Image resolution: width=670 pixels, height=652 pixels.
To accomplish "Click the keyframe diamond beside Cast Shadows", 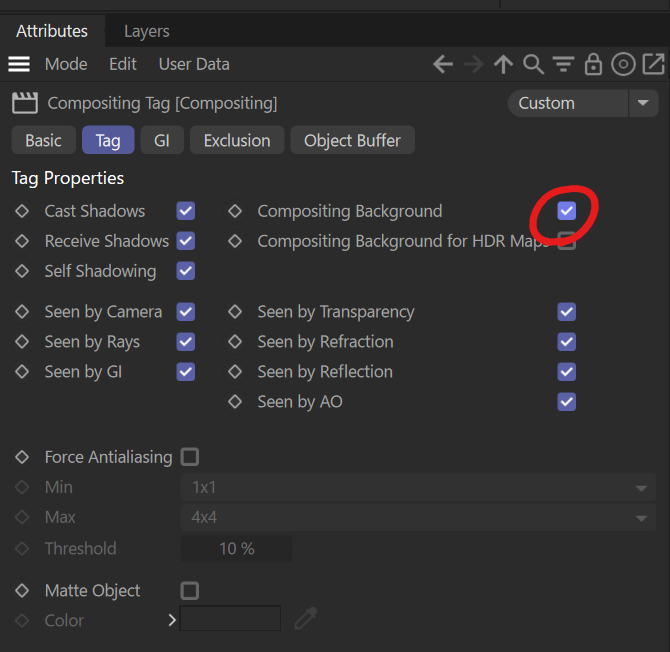I will pos(23,211).
